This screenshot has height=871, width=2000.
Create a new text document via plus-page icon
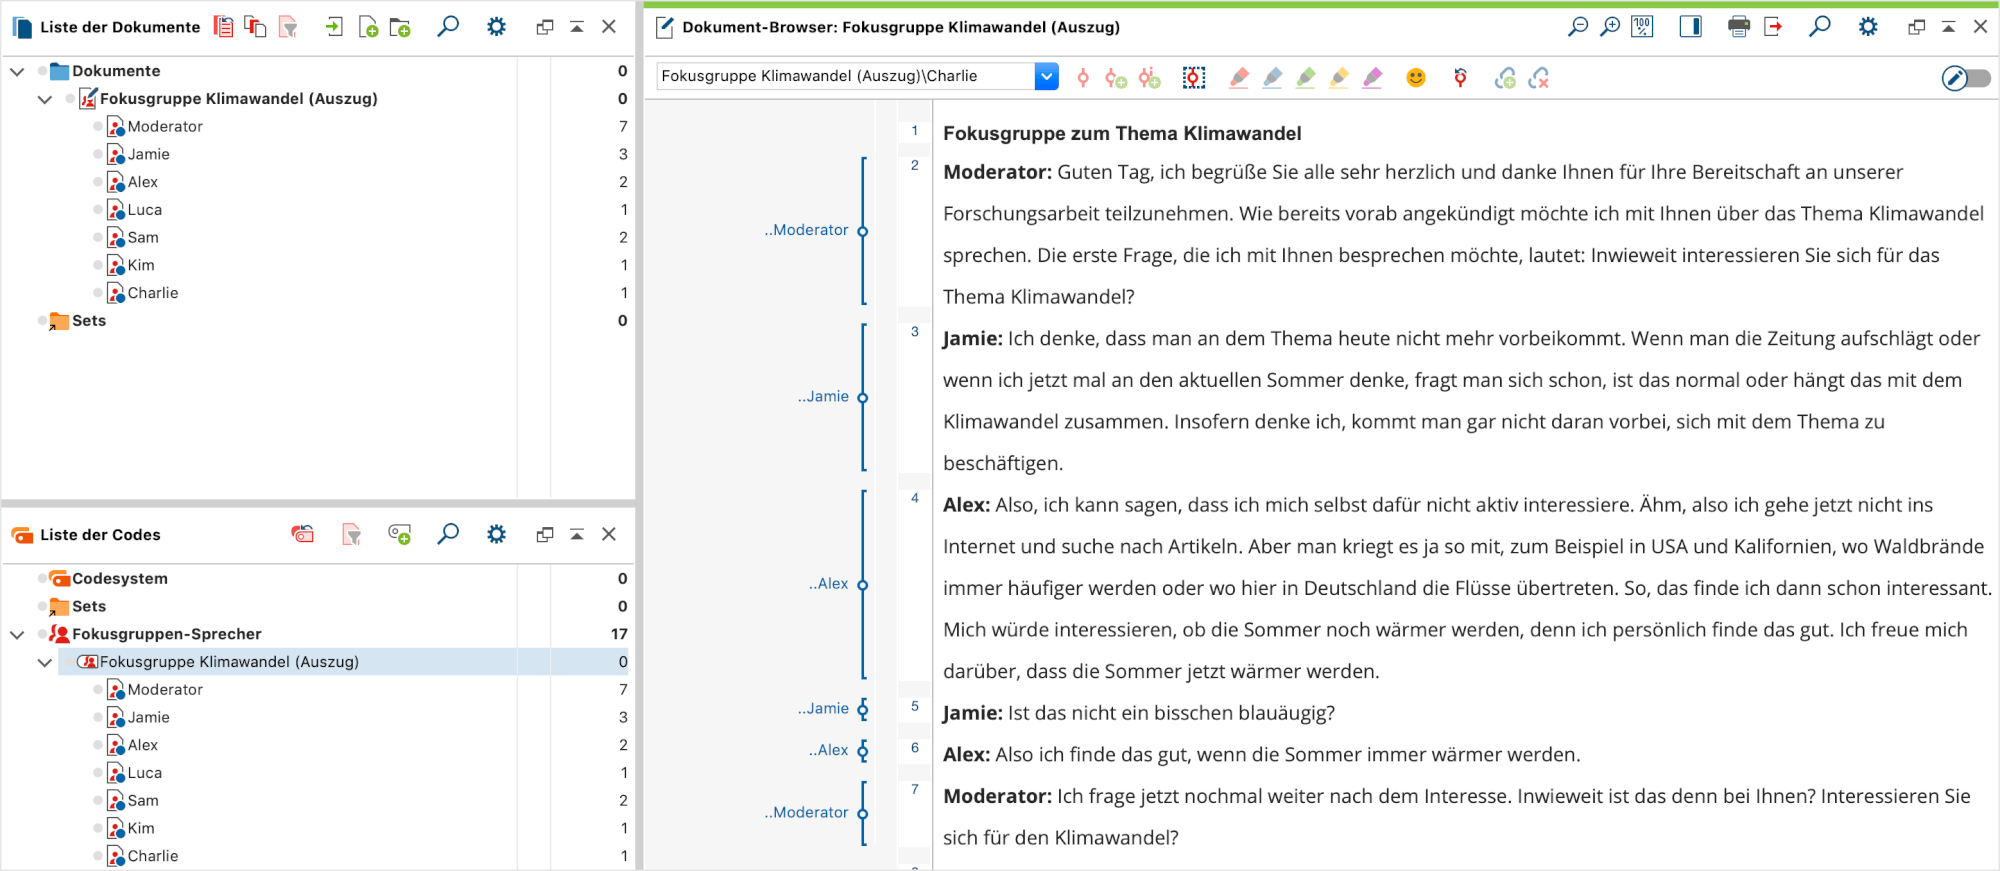click(368, 27)
